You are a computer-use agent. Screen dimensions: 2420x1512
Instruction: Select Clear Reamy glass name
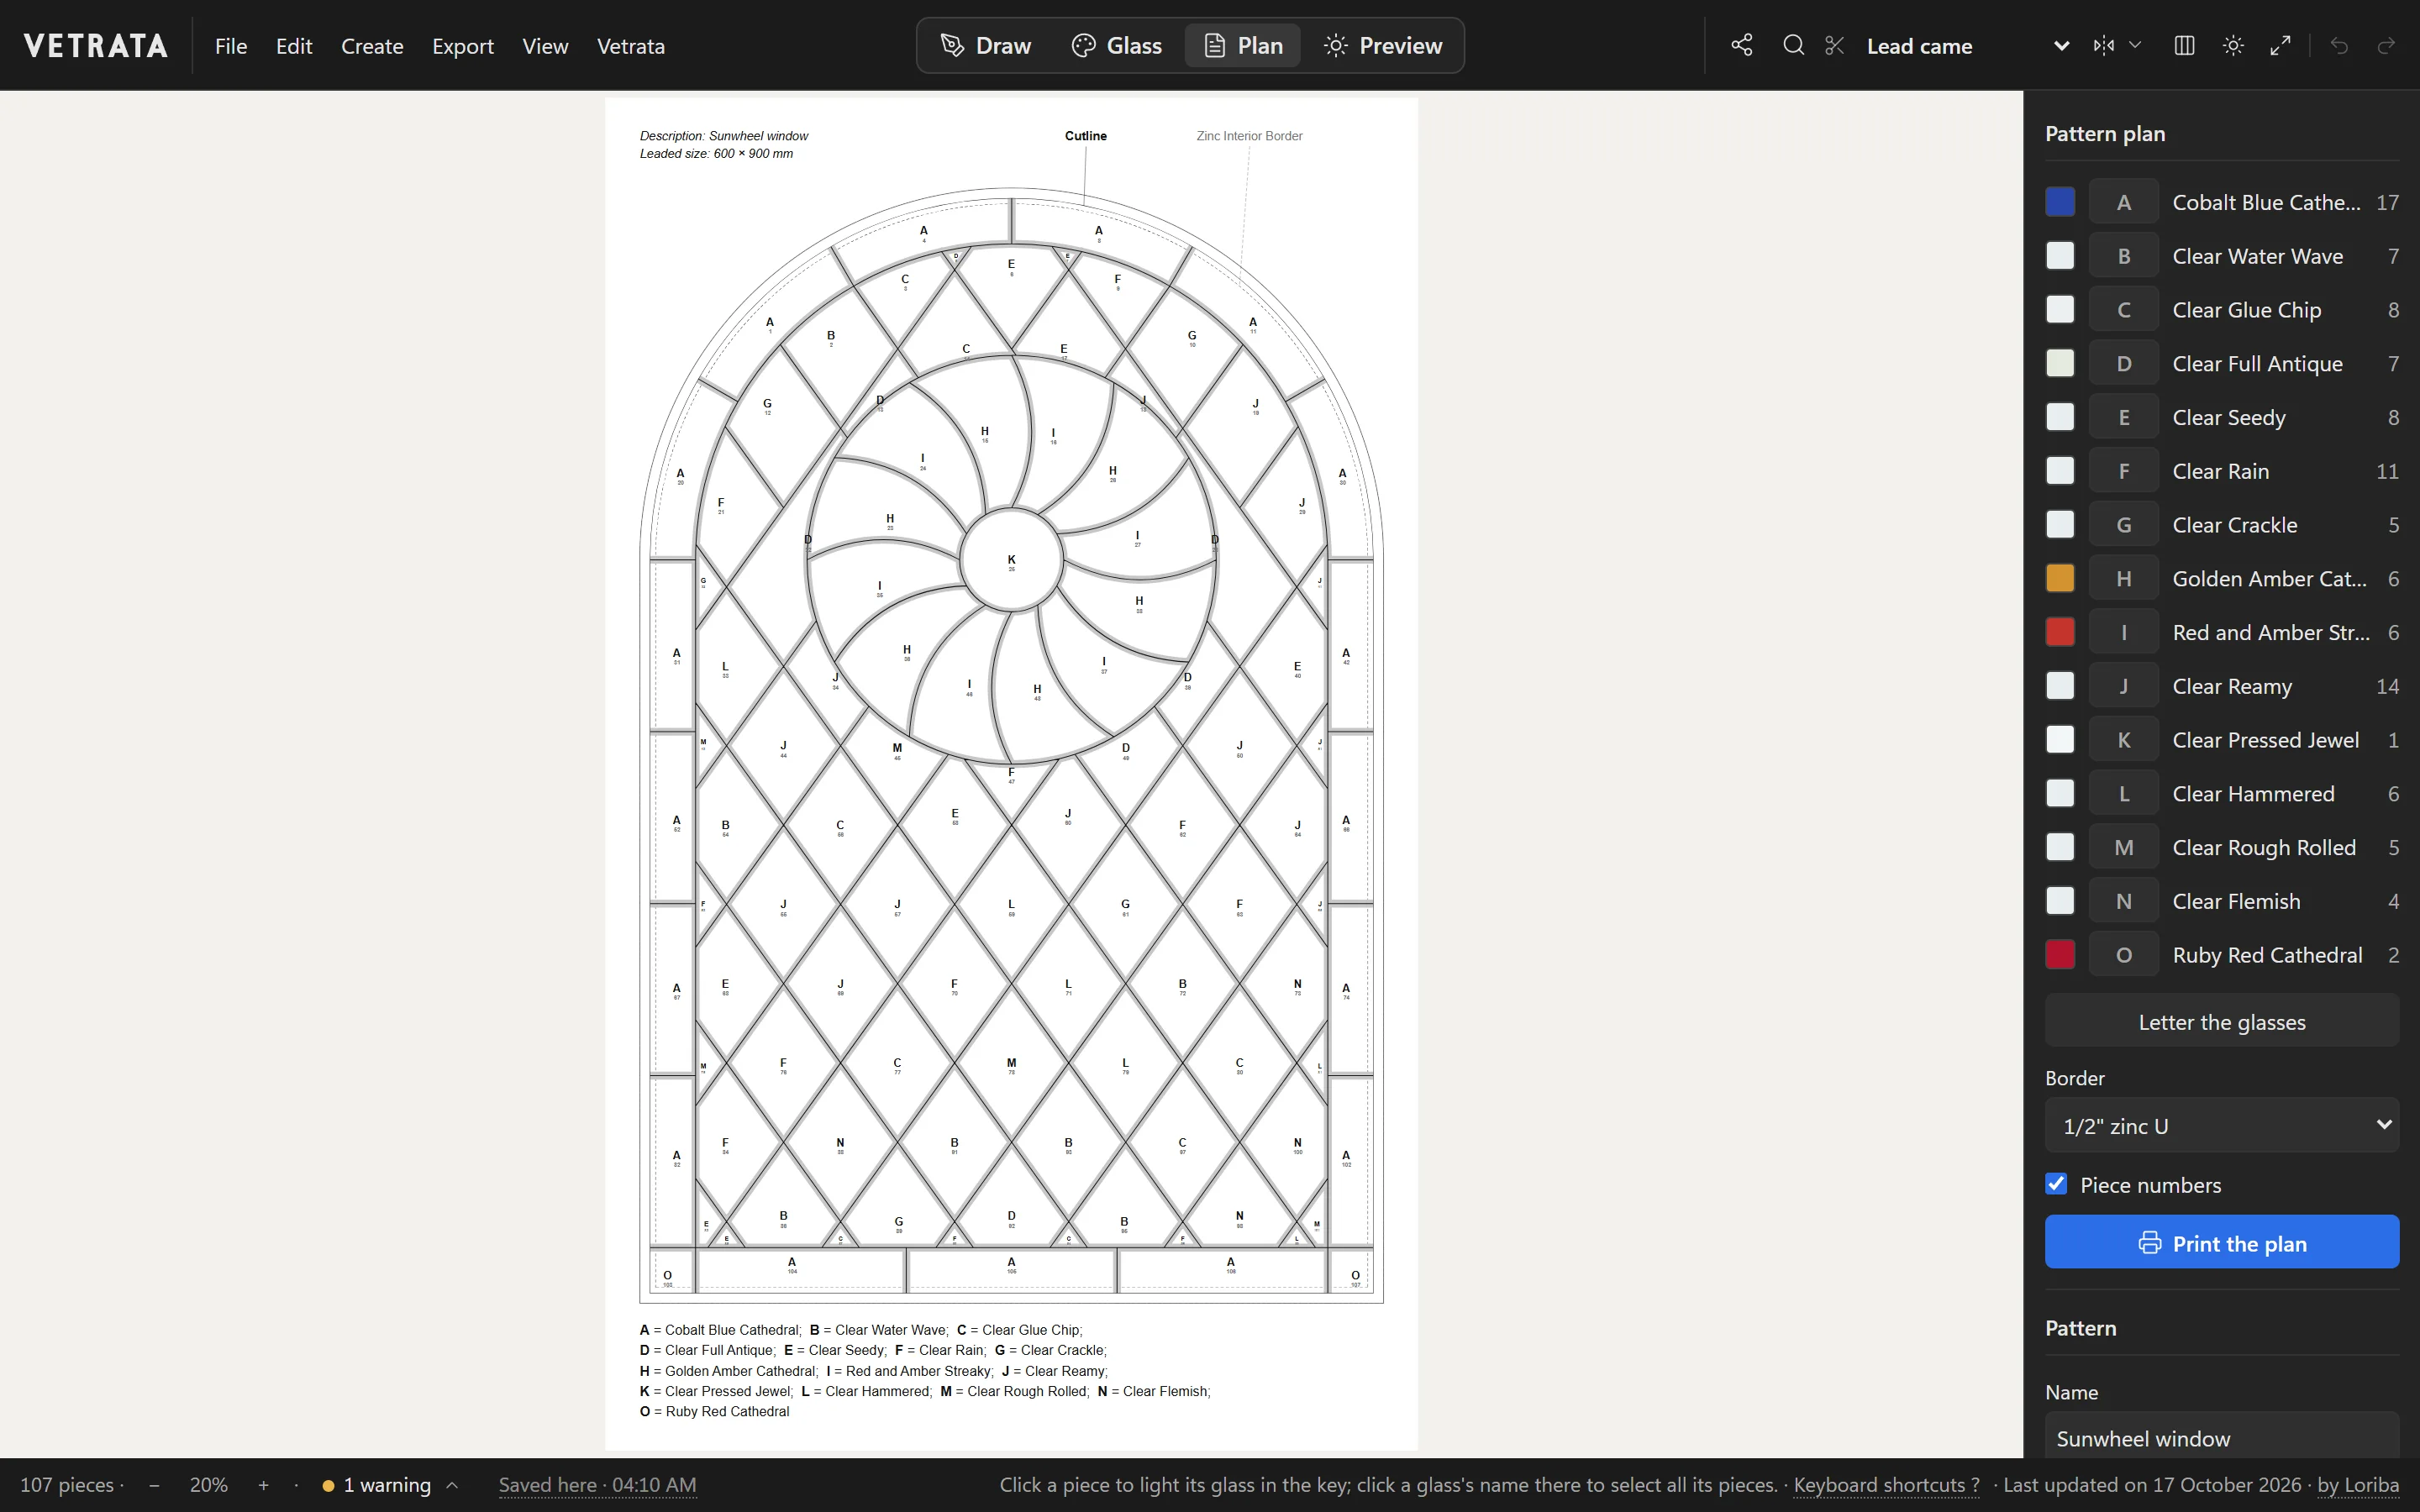pyautogui.click(x=2232, y=686)
